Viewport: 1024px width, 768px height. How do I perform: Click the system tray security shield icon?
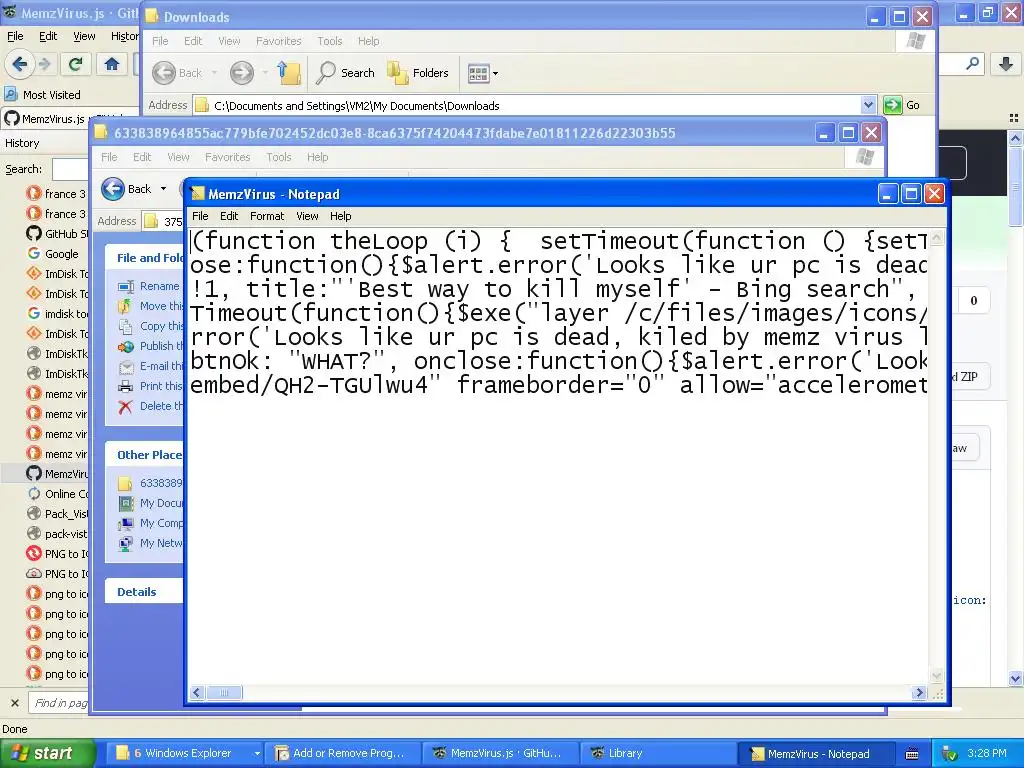point(950,754)
